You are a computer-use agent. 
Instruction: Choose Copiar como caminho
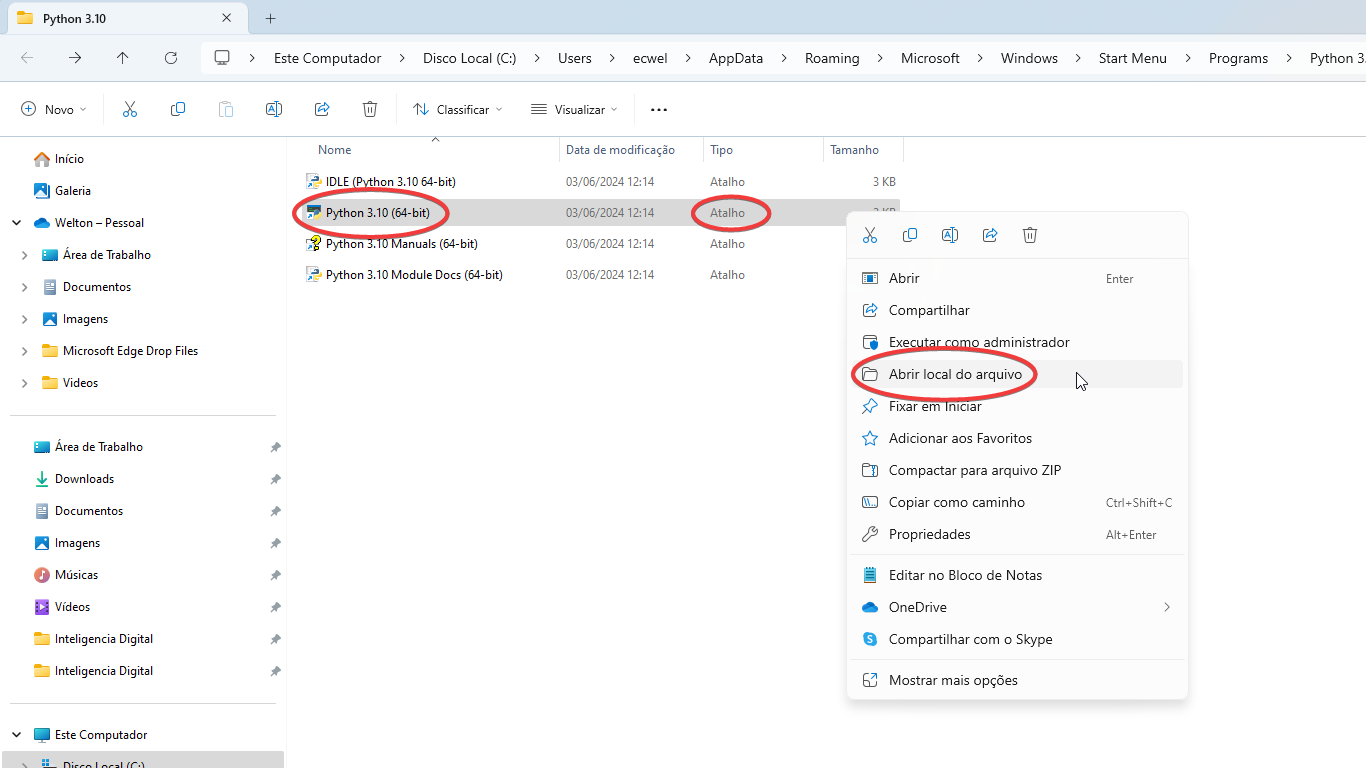click(x=1017, y=503)
